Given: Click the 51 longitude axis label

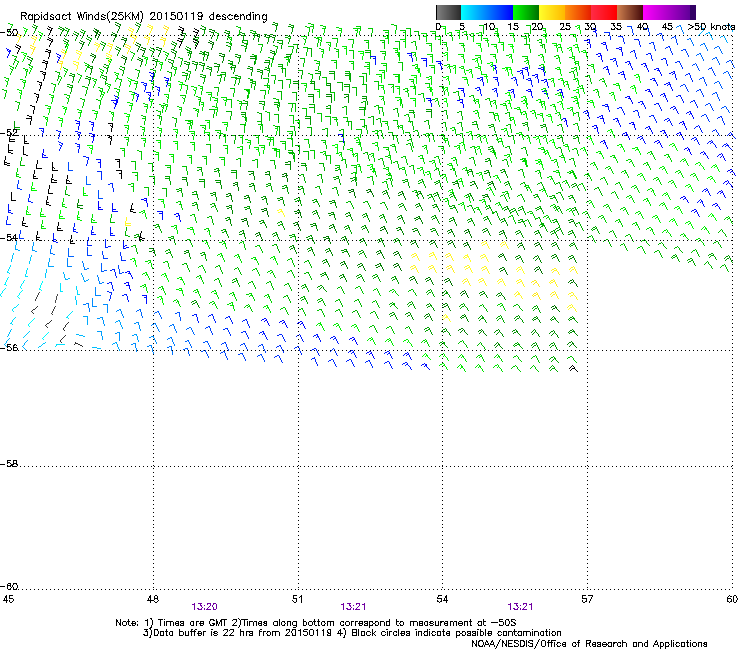Looking at the screenshot, I should tap(297, 599).
